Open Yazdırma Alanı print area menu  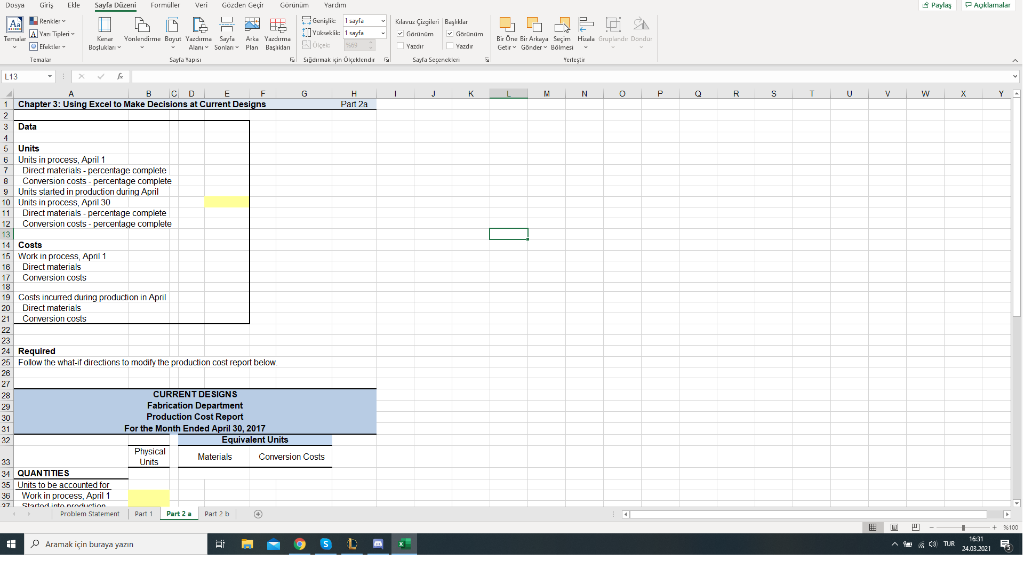[x=199, y=34]
